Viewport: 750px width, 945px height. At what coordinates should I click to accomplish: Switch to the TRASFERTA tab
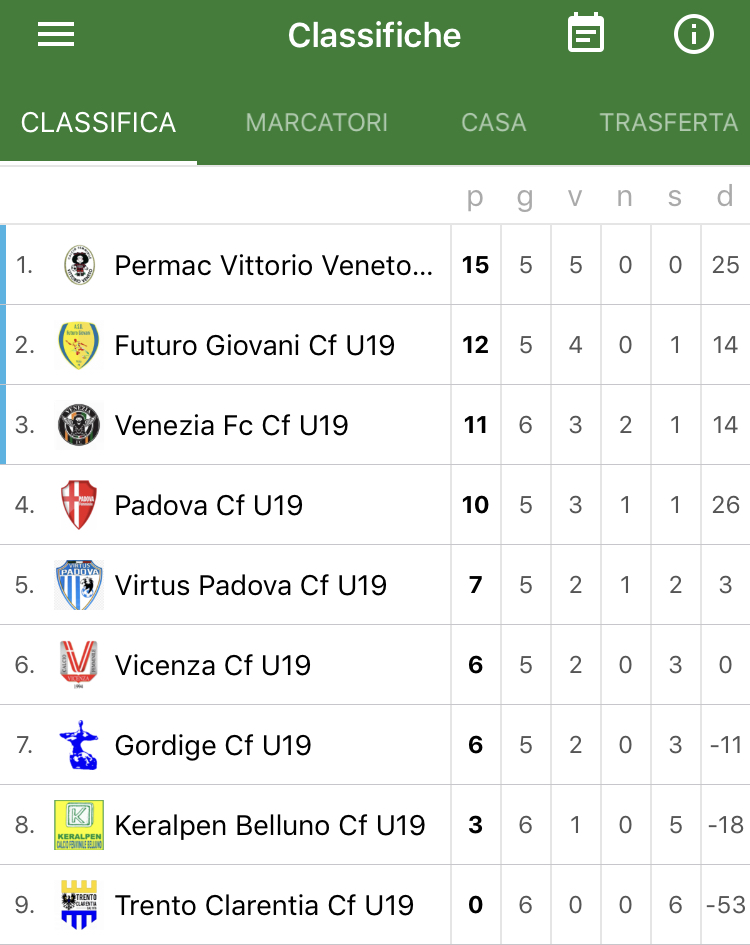coord(669,122)
